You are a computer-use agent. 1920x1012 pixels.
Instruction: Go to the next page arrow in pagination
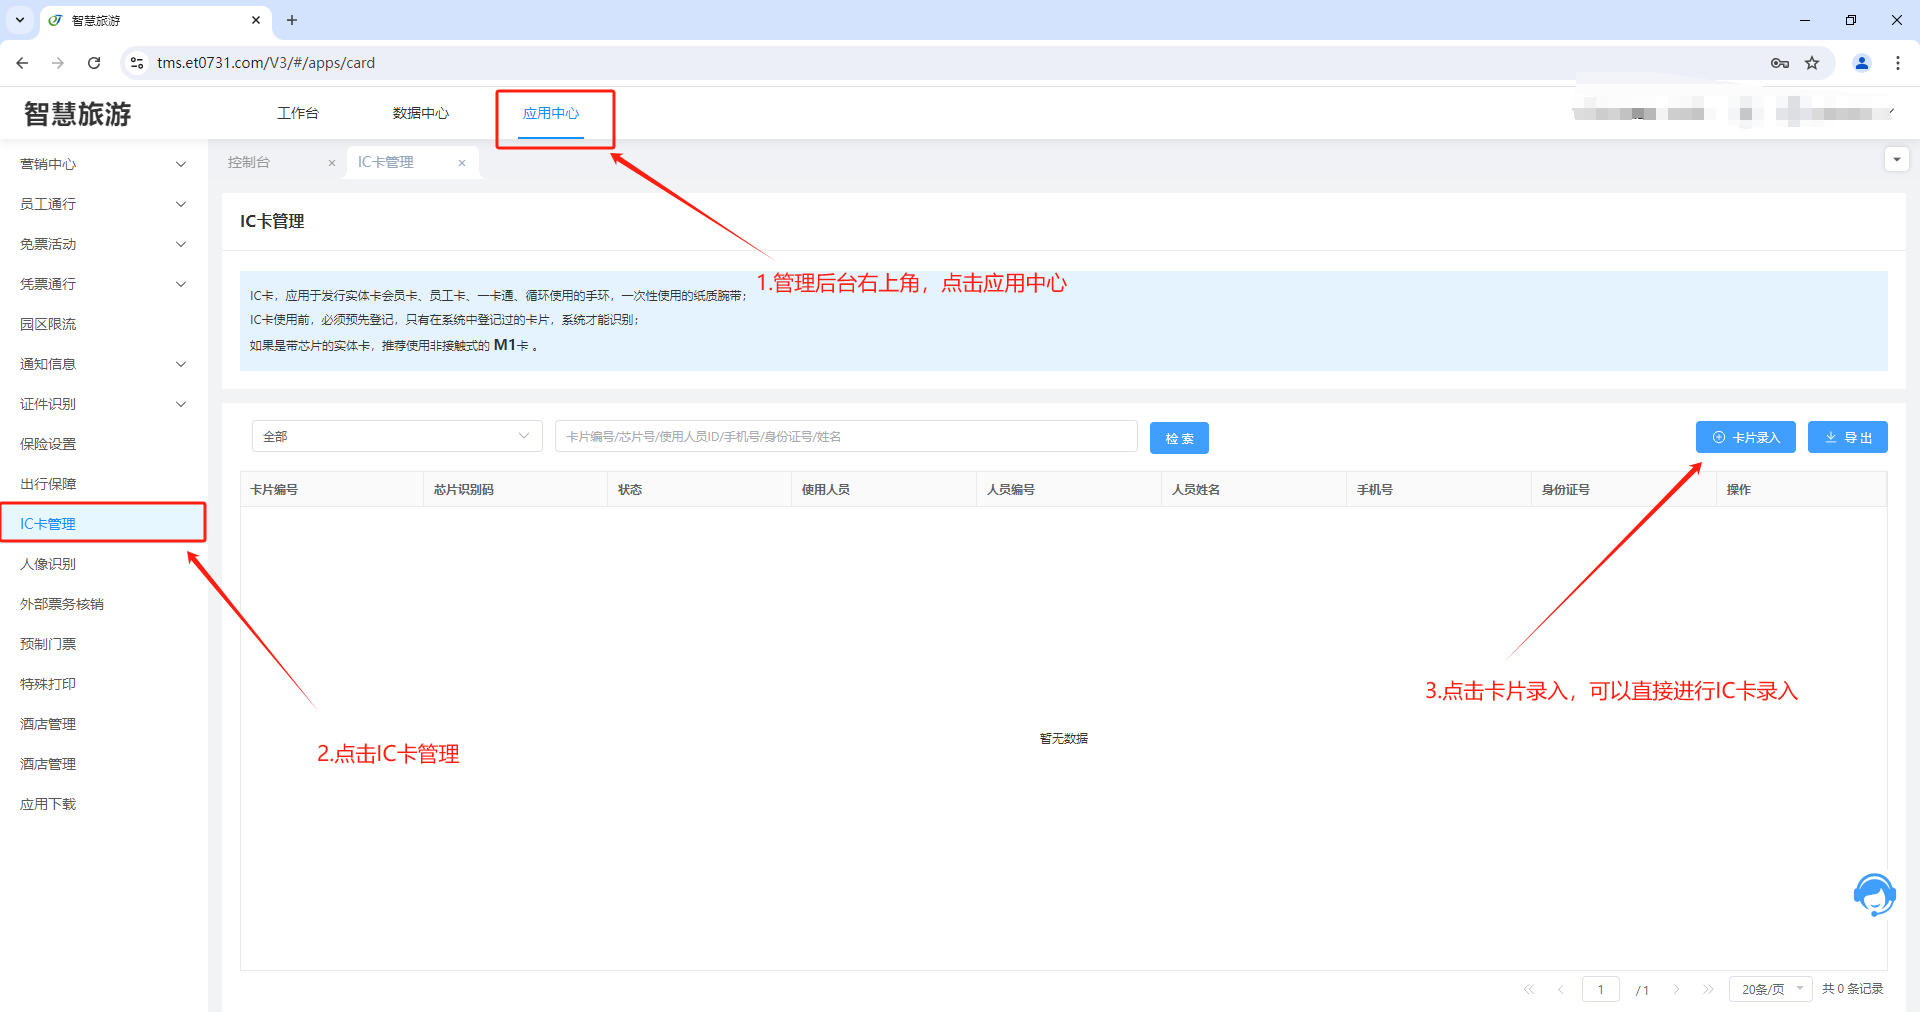(x=1677, y=989)
